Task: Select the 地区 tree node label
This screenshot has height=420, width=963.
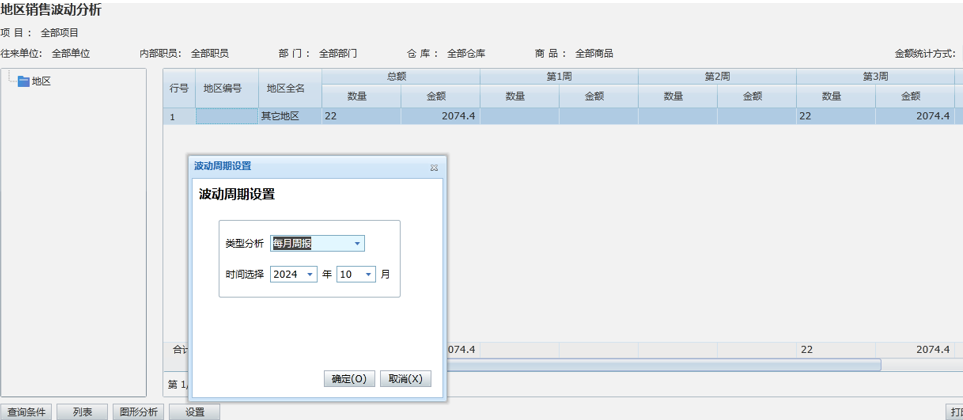Action: [41, 82]
